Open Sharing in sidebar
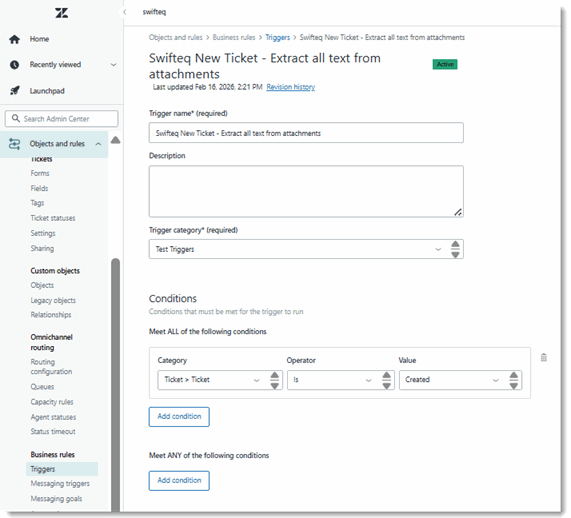The width and height of the screenshot is (571, 518). pyautogui.click(x=42, y=248)
